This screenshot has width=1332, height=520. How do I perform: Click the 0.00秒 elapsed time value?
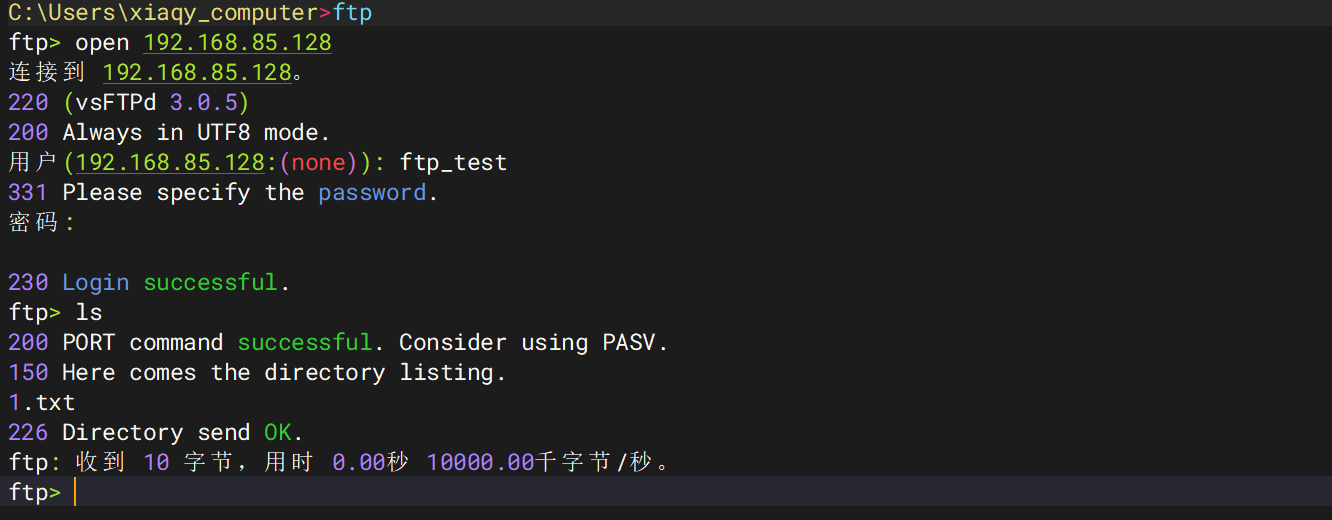tap(370, 463)
